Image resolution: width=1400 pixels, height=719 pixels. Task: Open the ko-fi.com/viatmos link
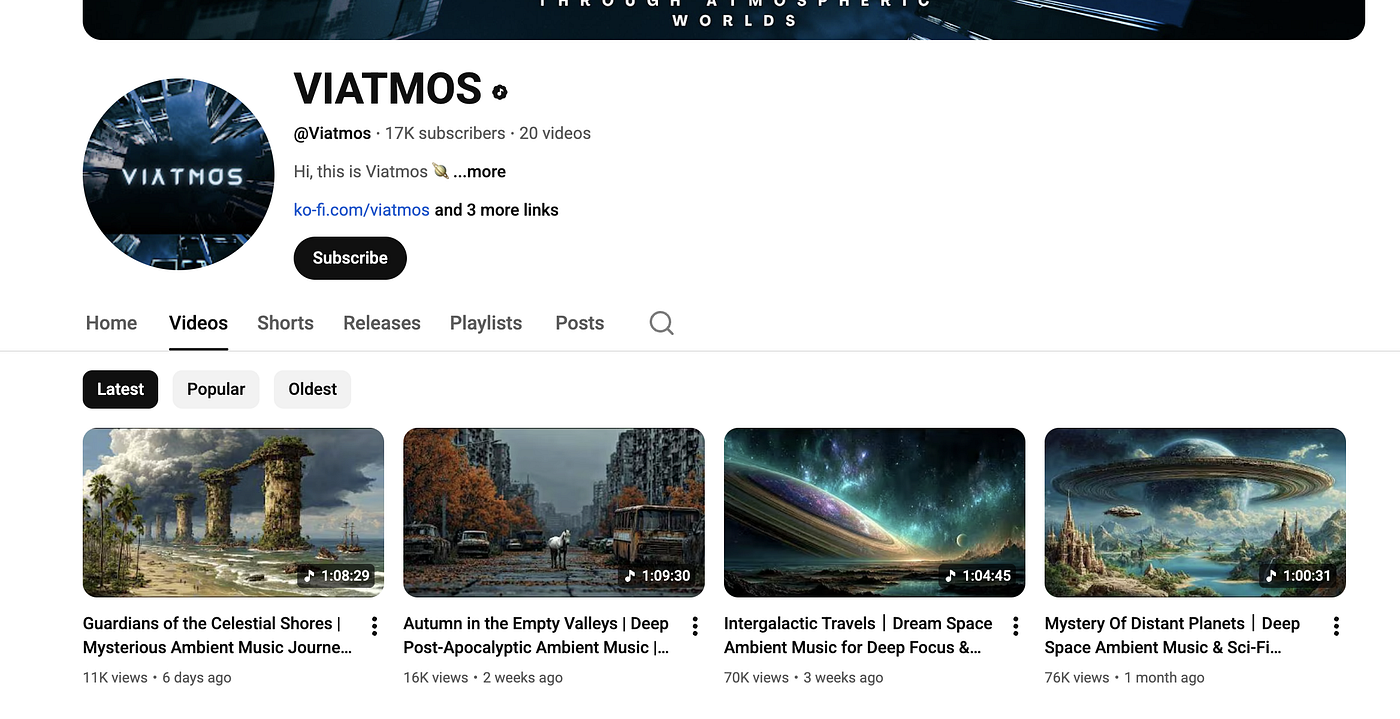[361, 210]
